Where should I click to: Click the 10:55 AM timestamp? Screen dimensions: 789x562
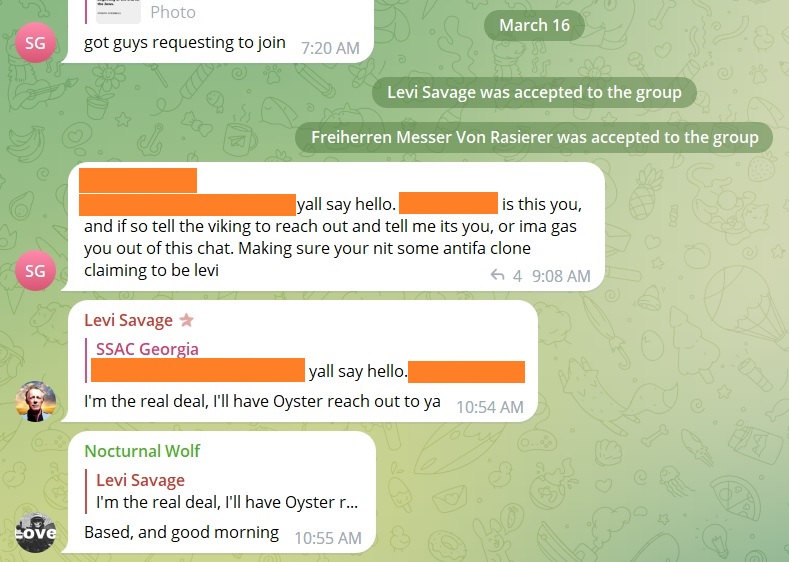tap(328, 538)
